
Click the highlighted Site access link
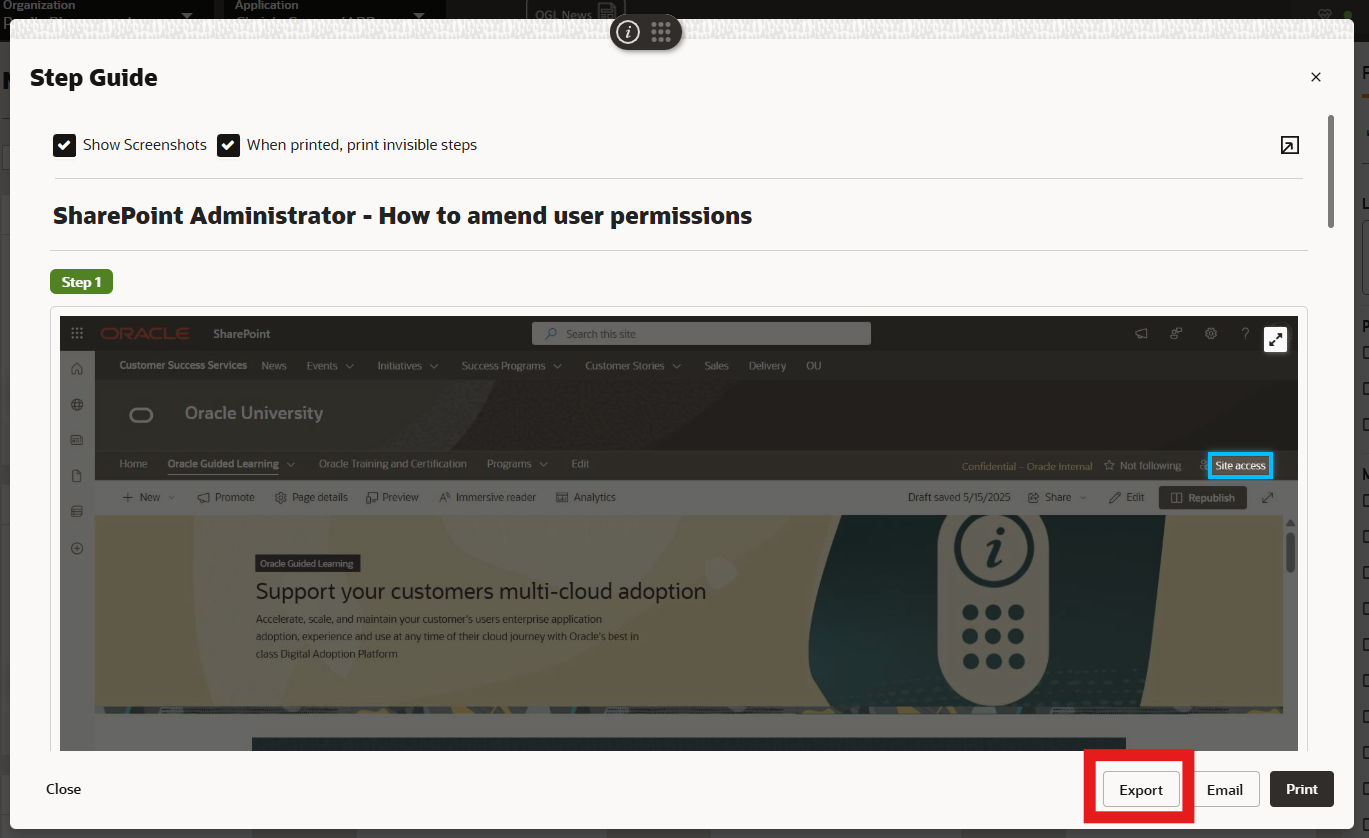point(1240,466)
